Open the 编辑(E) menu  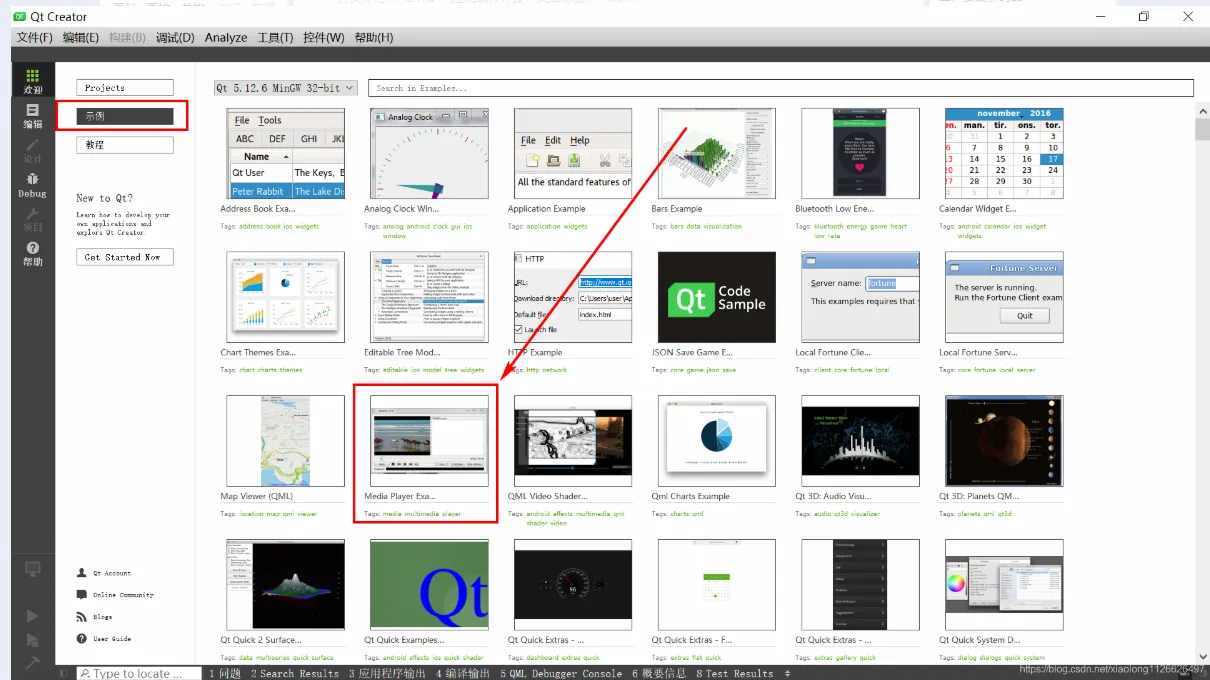point(80,37)
